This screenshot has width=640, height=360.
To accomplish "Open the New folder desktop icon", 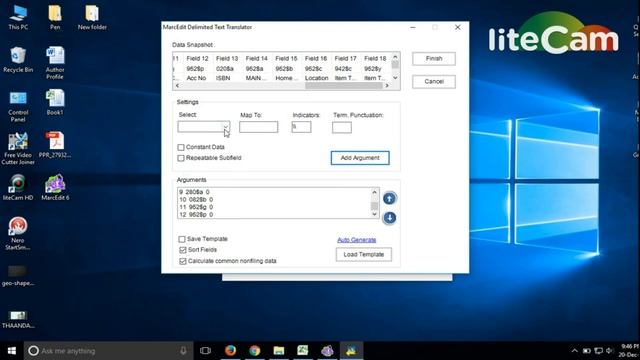I will click(92, 17).
